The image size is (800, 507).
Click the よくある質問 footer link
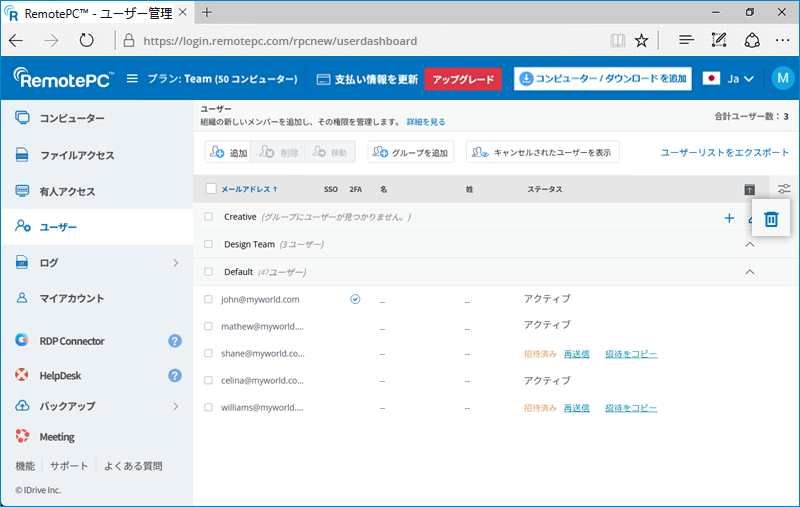pyautogui.click(x=133, y=466)
